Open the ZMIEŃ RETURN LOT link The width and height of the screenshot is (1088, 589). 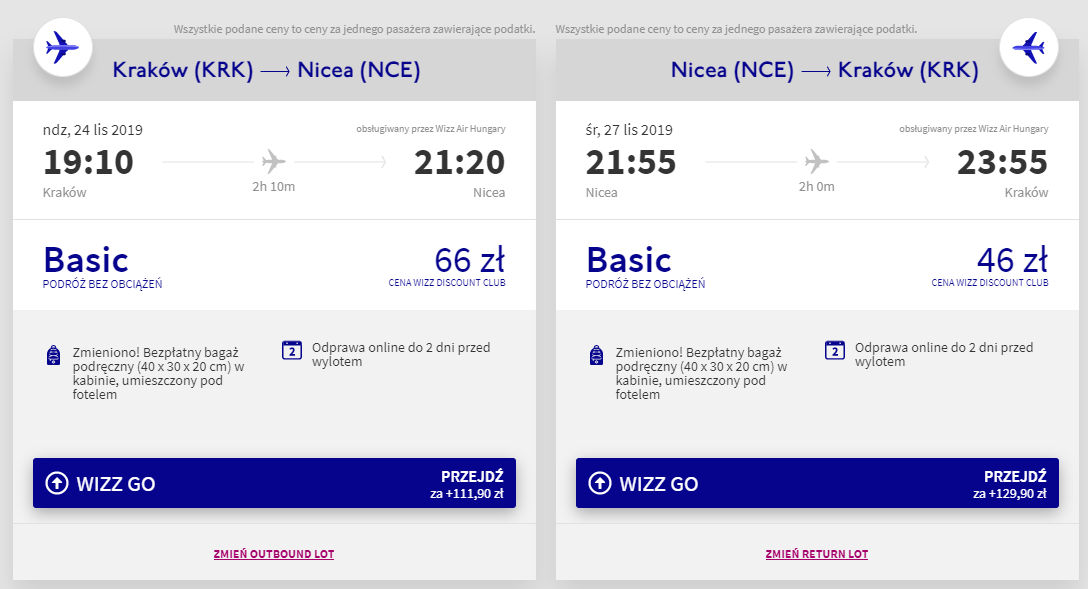(817, 553)
